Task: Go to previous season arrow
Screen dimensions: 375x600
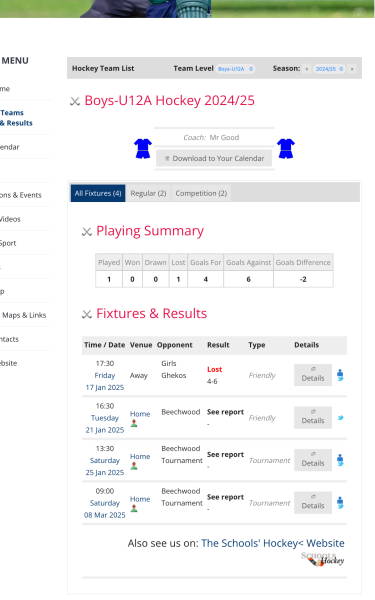Action: (x=307, y=69)
